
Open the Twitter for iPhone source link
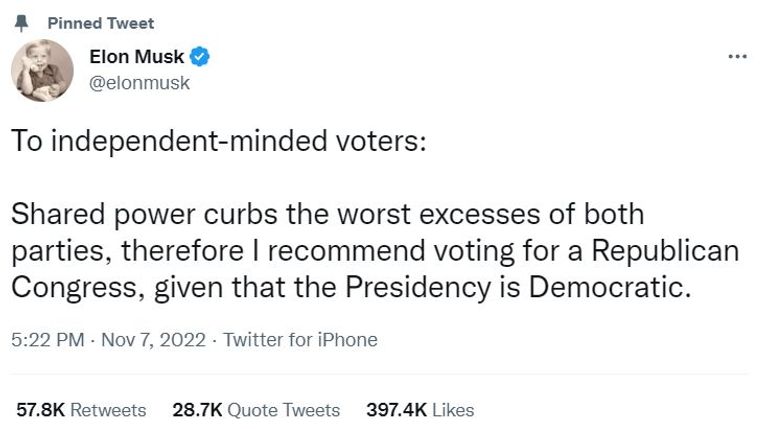tap(300, 340)
